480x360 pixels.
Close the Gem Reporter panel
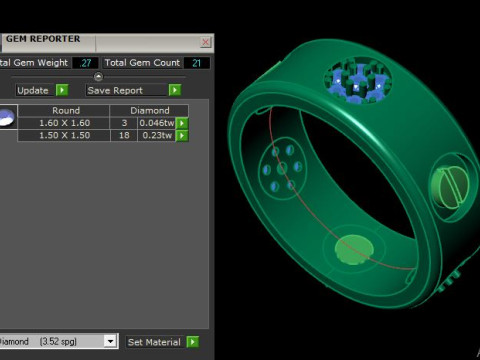(206, 42)
